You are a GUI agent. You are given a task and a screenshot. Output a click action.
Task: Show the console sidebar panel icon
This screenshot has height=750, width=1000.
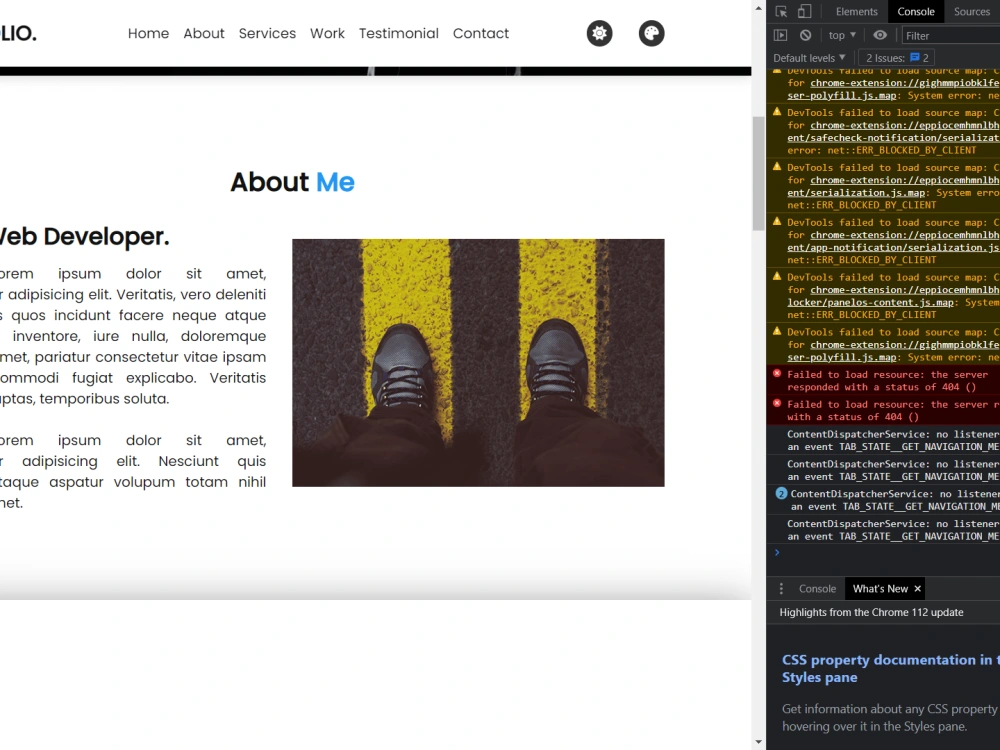coord(780,35)
